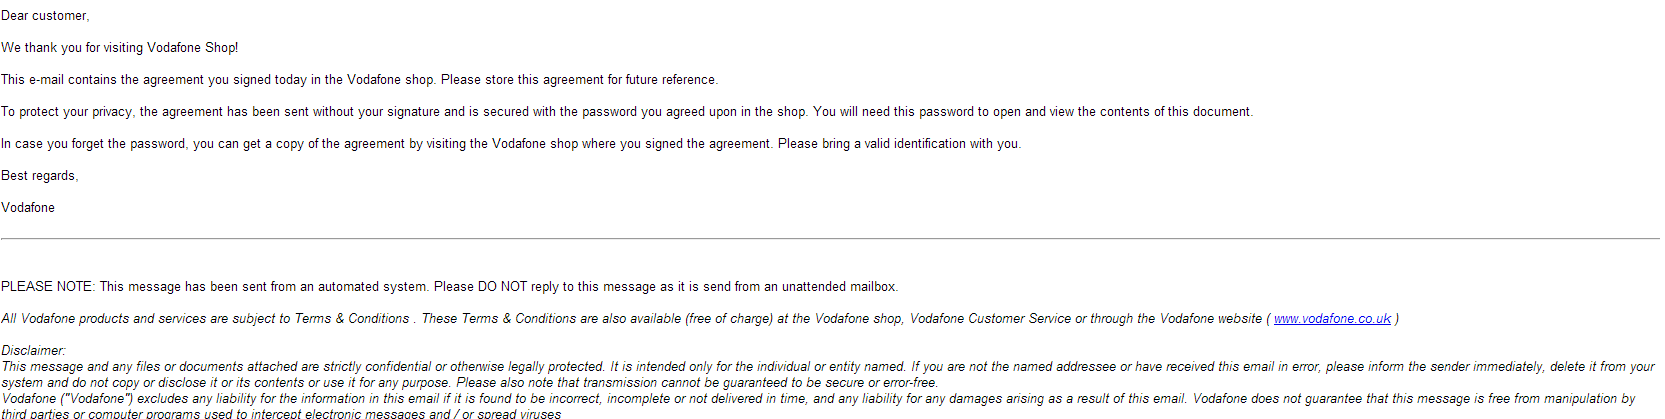Click the first 'Terms & Conditions' phrase
Screen dimensions: 1665x419
pos(352,319)
